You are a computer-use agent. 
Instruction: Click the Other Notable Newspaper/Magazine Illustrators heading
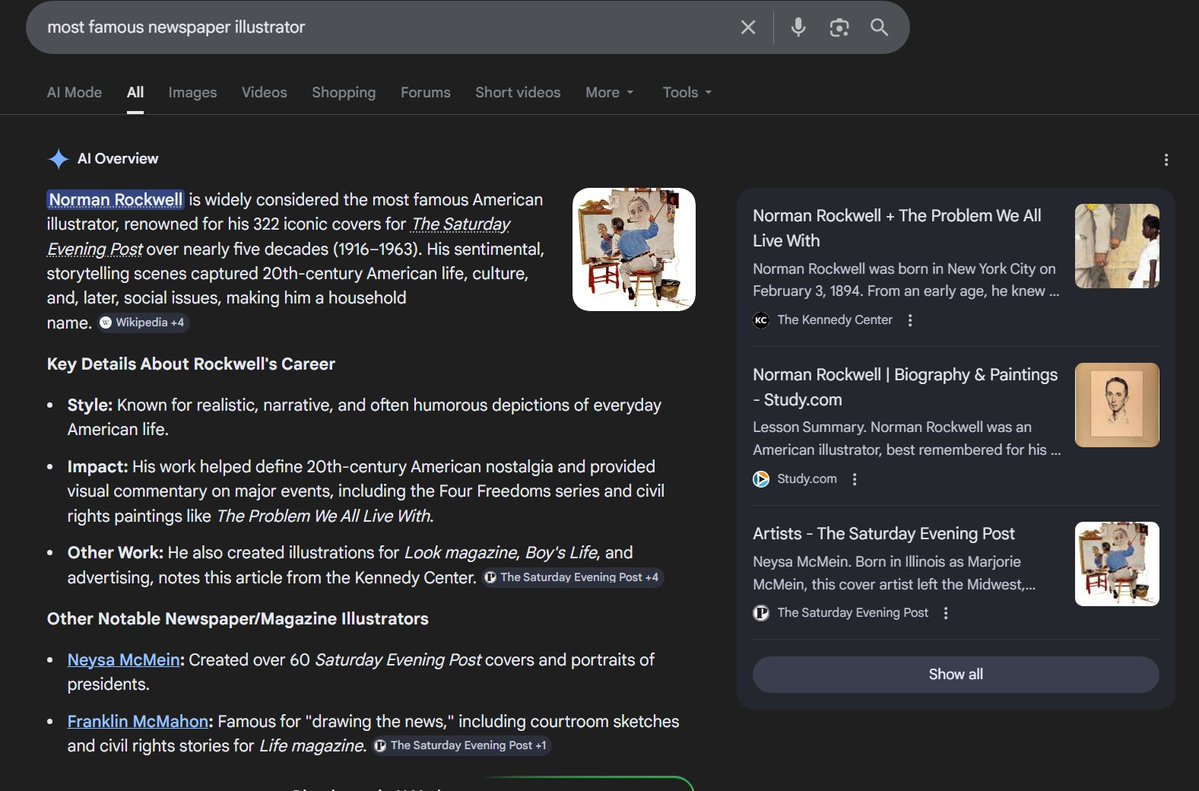click(x=238, y=619)
